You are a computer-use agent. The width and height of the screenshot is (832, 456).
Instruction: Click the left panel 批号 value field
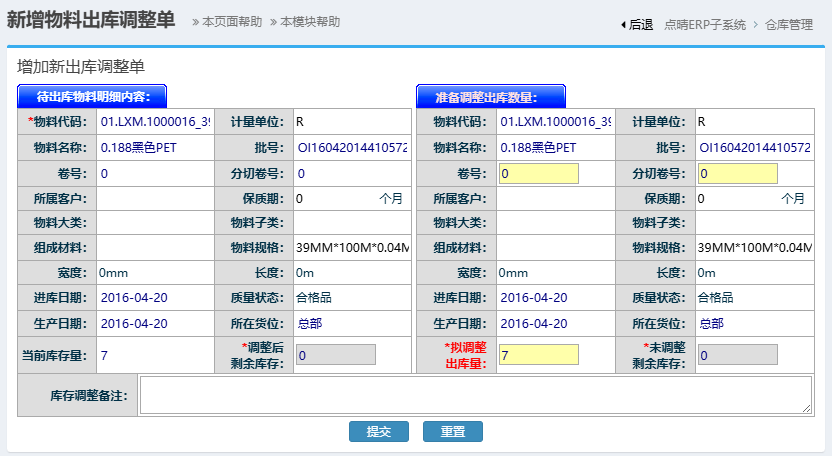352,147
